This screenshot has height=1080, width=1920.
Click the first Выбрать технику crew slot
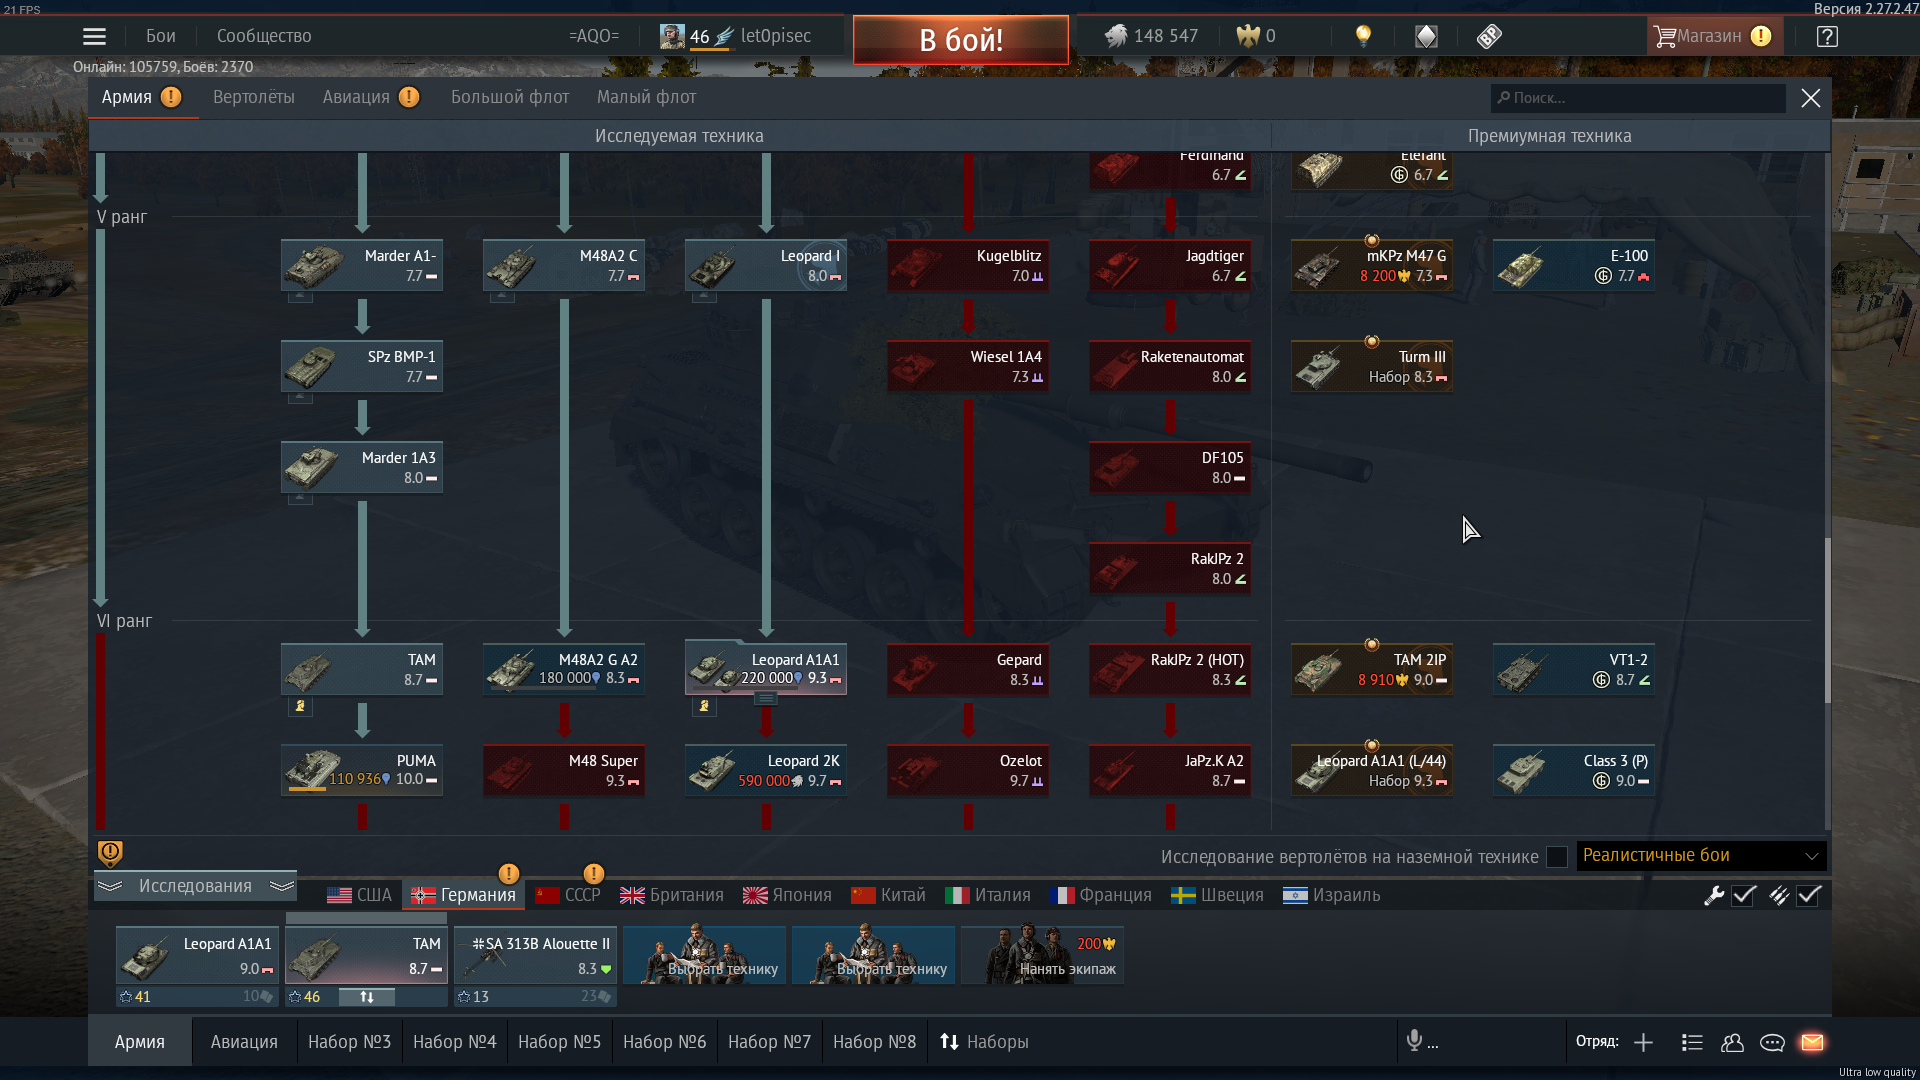point(704,955)
